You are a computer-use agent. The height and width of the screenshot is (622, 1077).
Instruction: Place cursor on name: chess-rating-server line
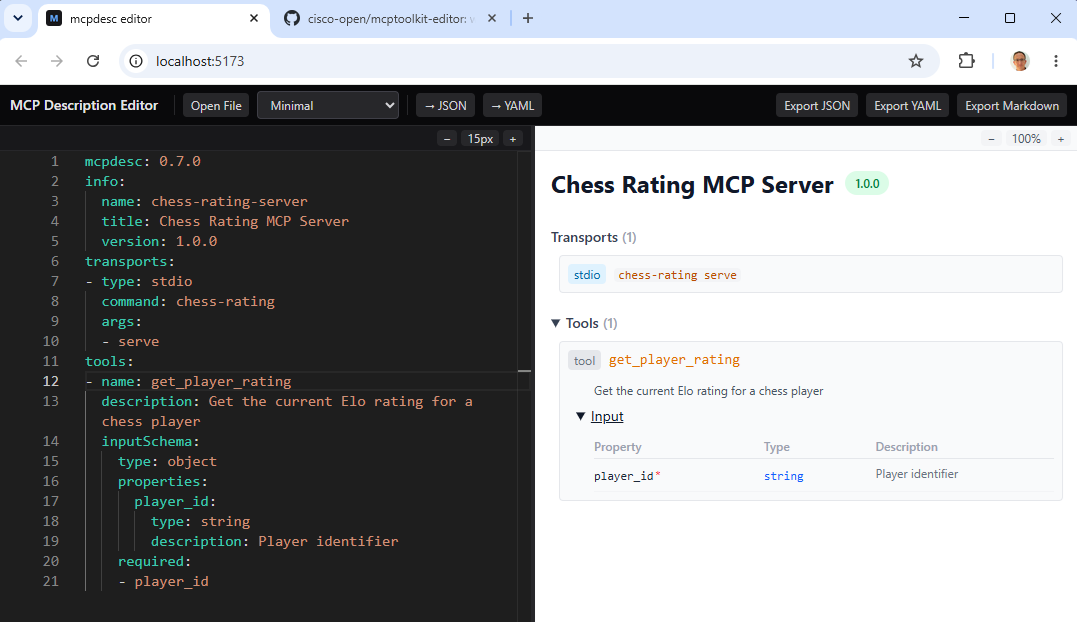(x=204, y=201)
